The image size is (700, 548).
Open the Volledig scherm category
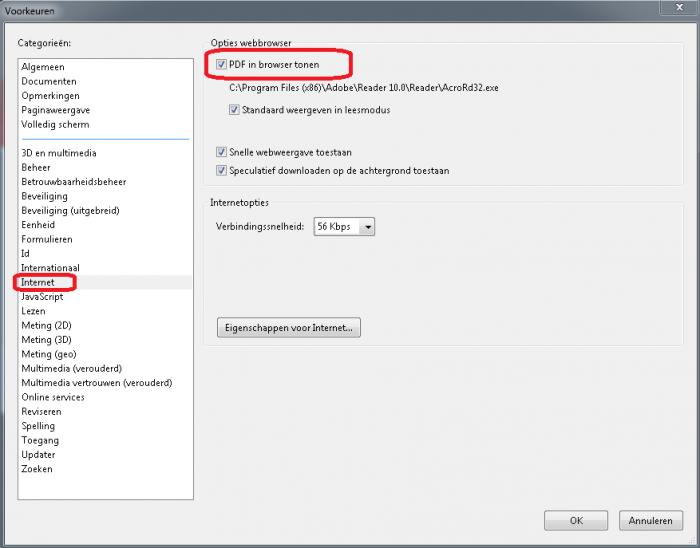click(x=55, y=125)
